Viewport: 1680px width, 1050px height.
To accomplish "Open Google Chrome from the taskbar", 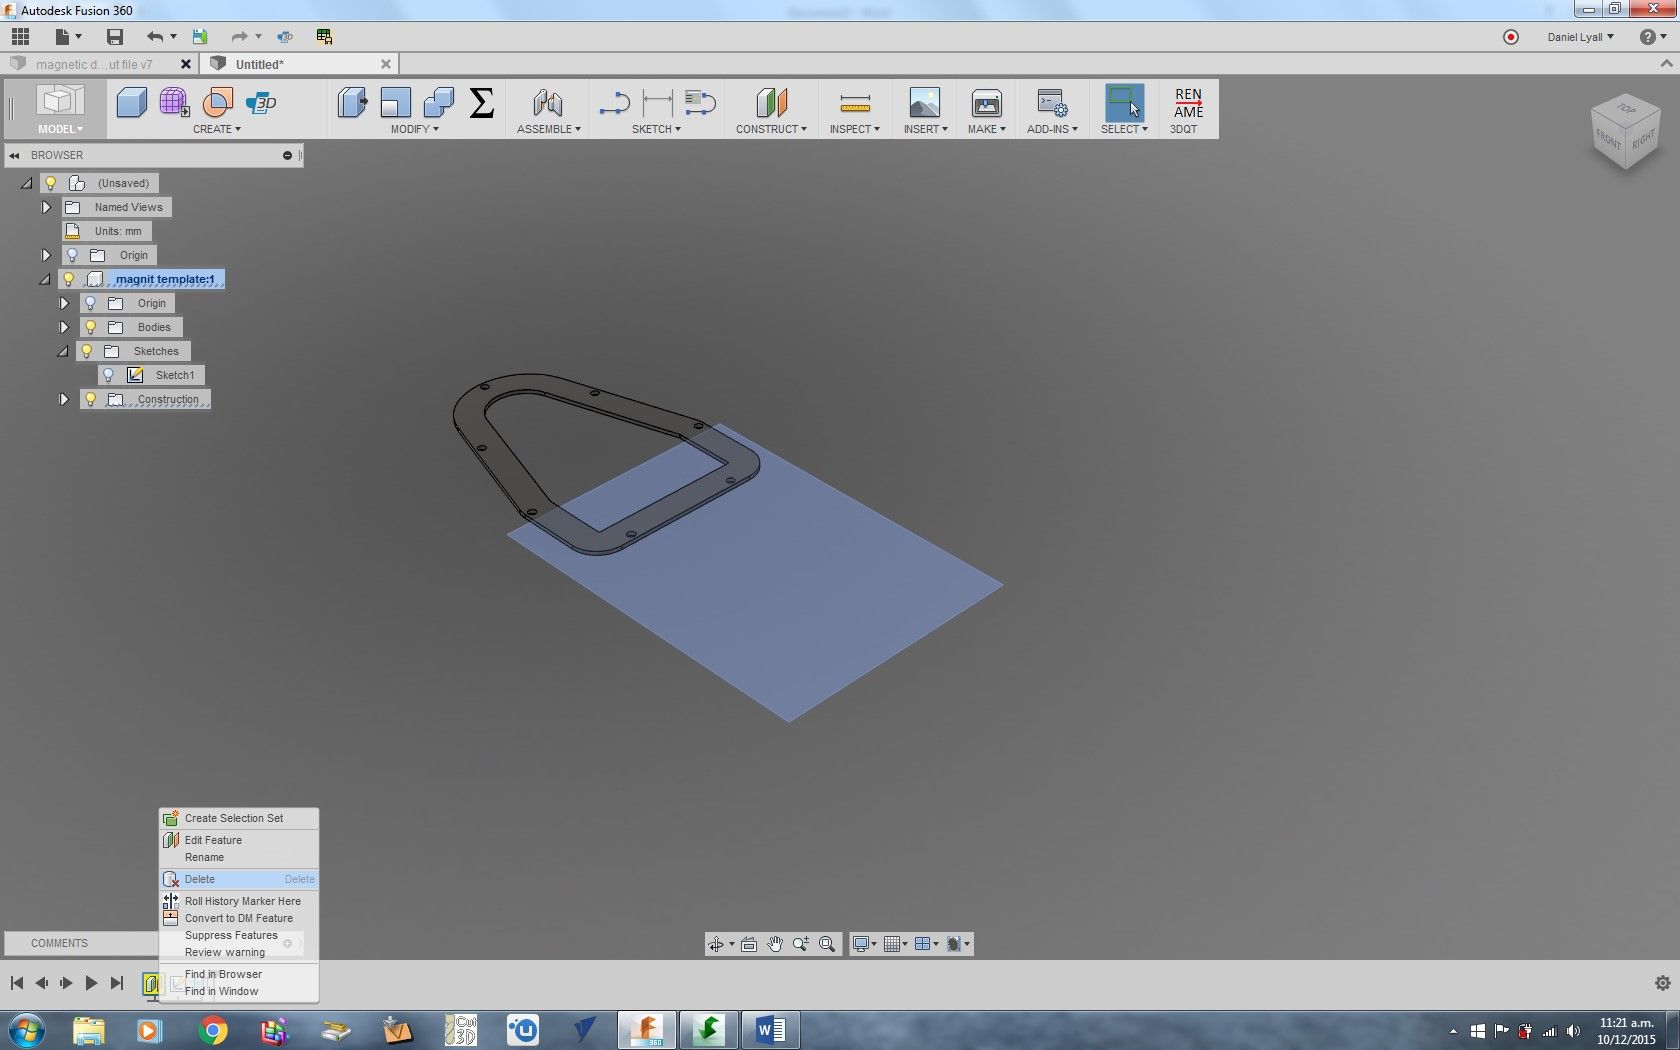I will [x=213, y=1030].
